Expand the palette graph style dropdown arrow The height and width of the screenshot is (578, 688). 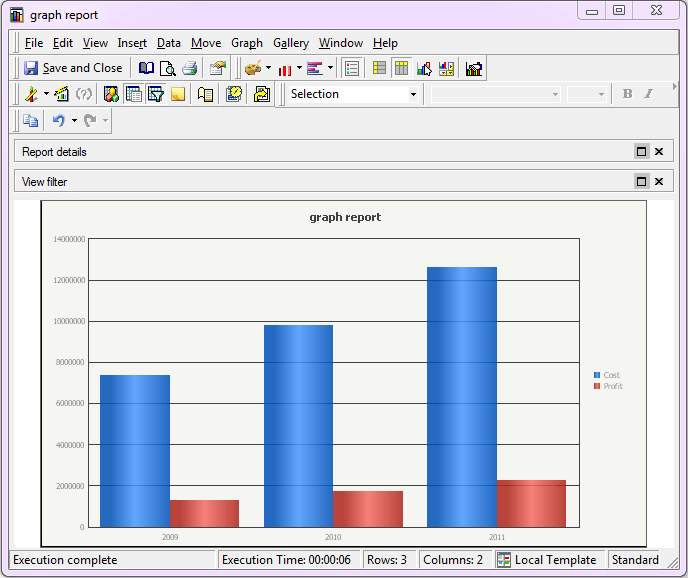(x=269, y=68)
